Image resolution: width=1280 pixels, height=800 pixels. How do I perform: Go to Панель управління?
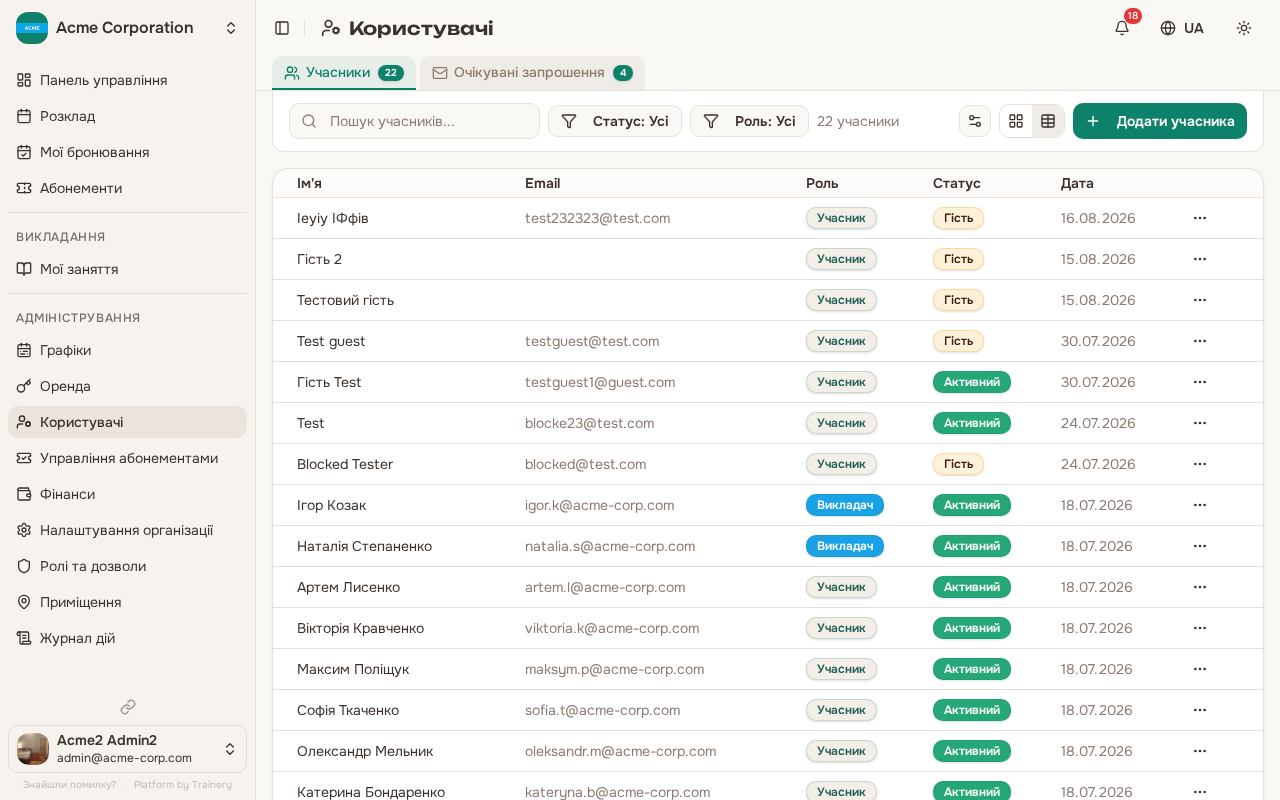coord(127,80)
